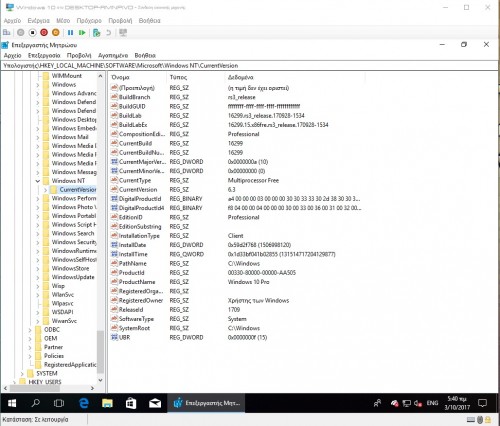Screen dimensions: 500x426
Task: Select the WindowsSelfHost key in tree
Action: (74, 260)
